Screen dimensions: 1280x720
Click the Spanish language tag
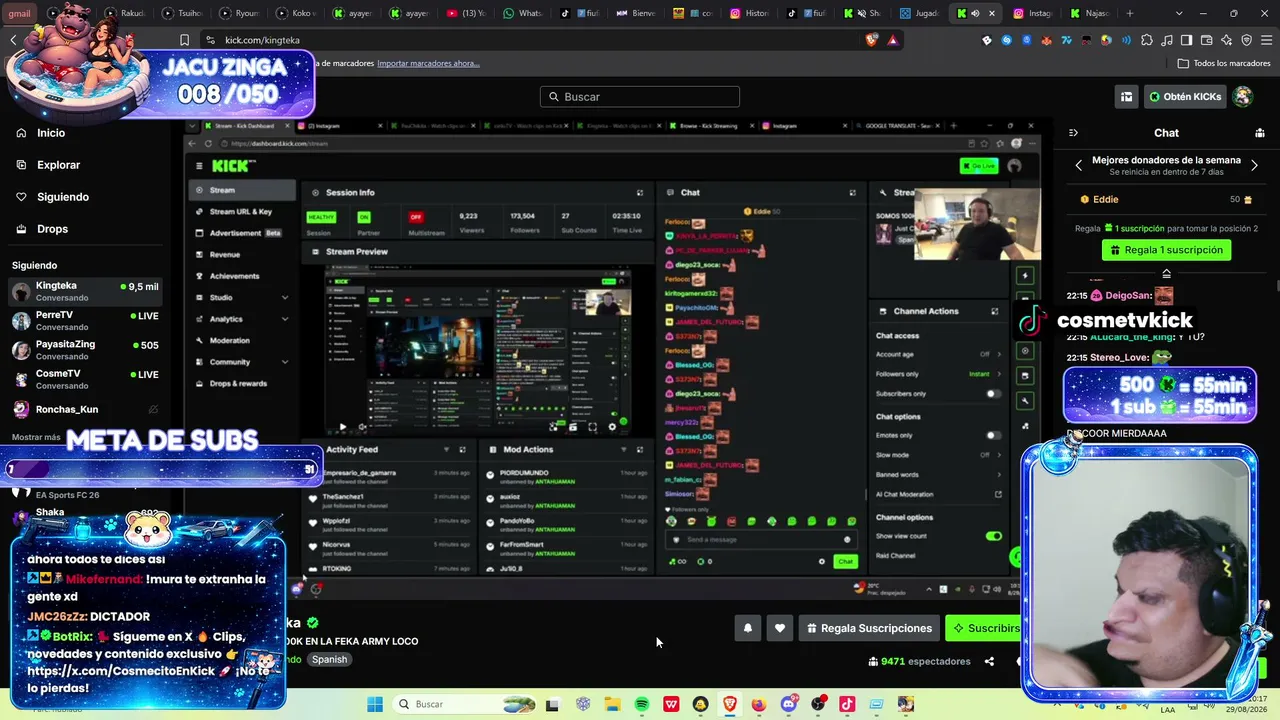point(329,659)
